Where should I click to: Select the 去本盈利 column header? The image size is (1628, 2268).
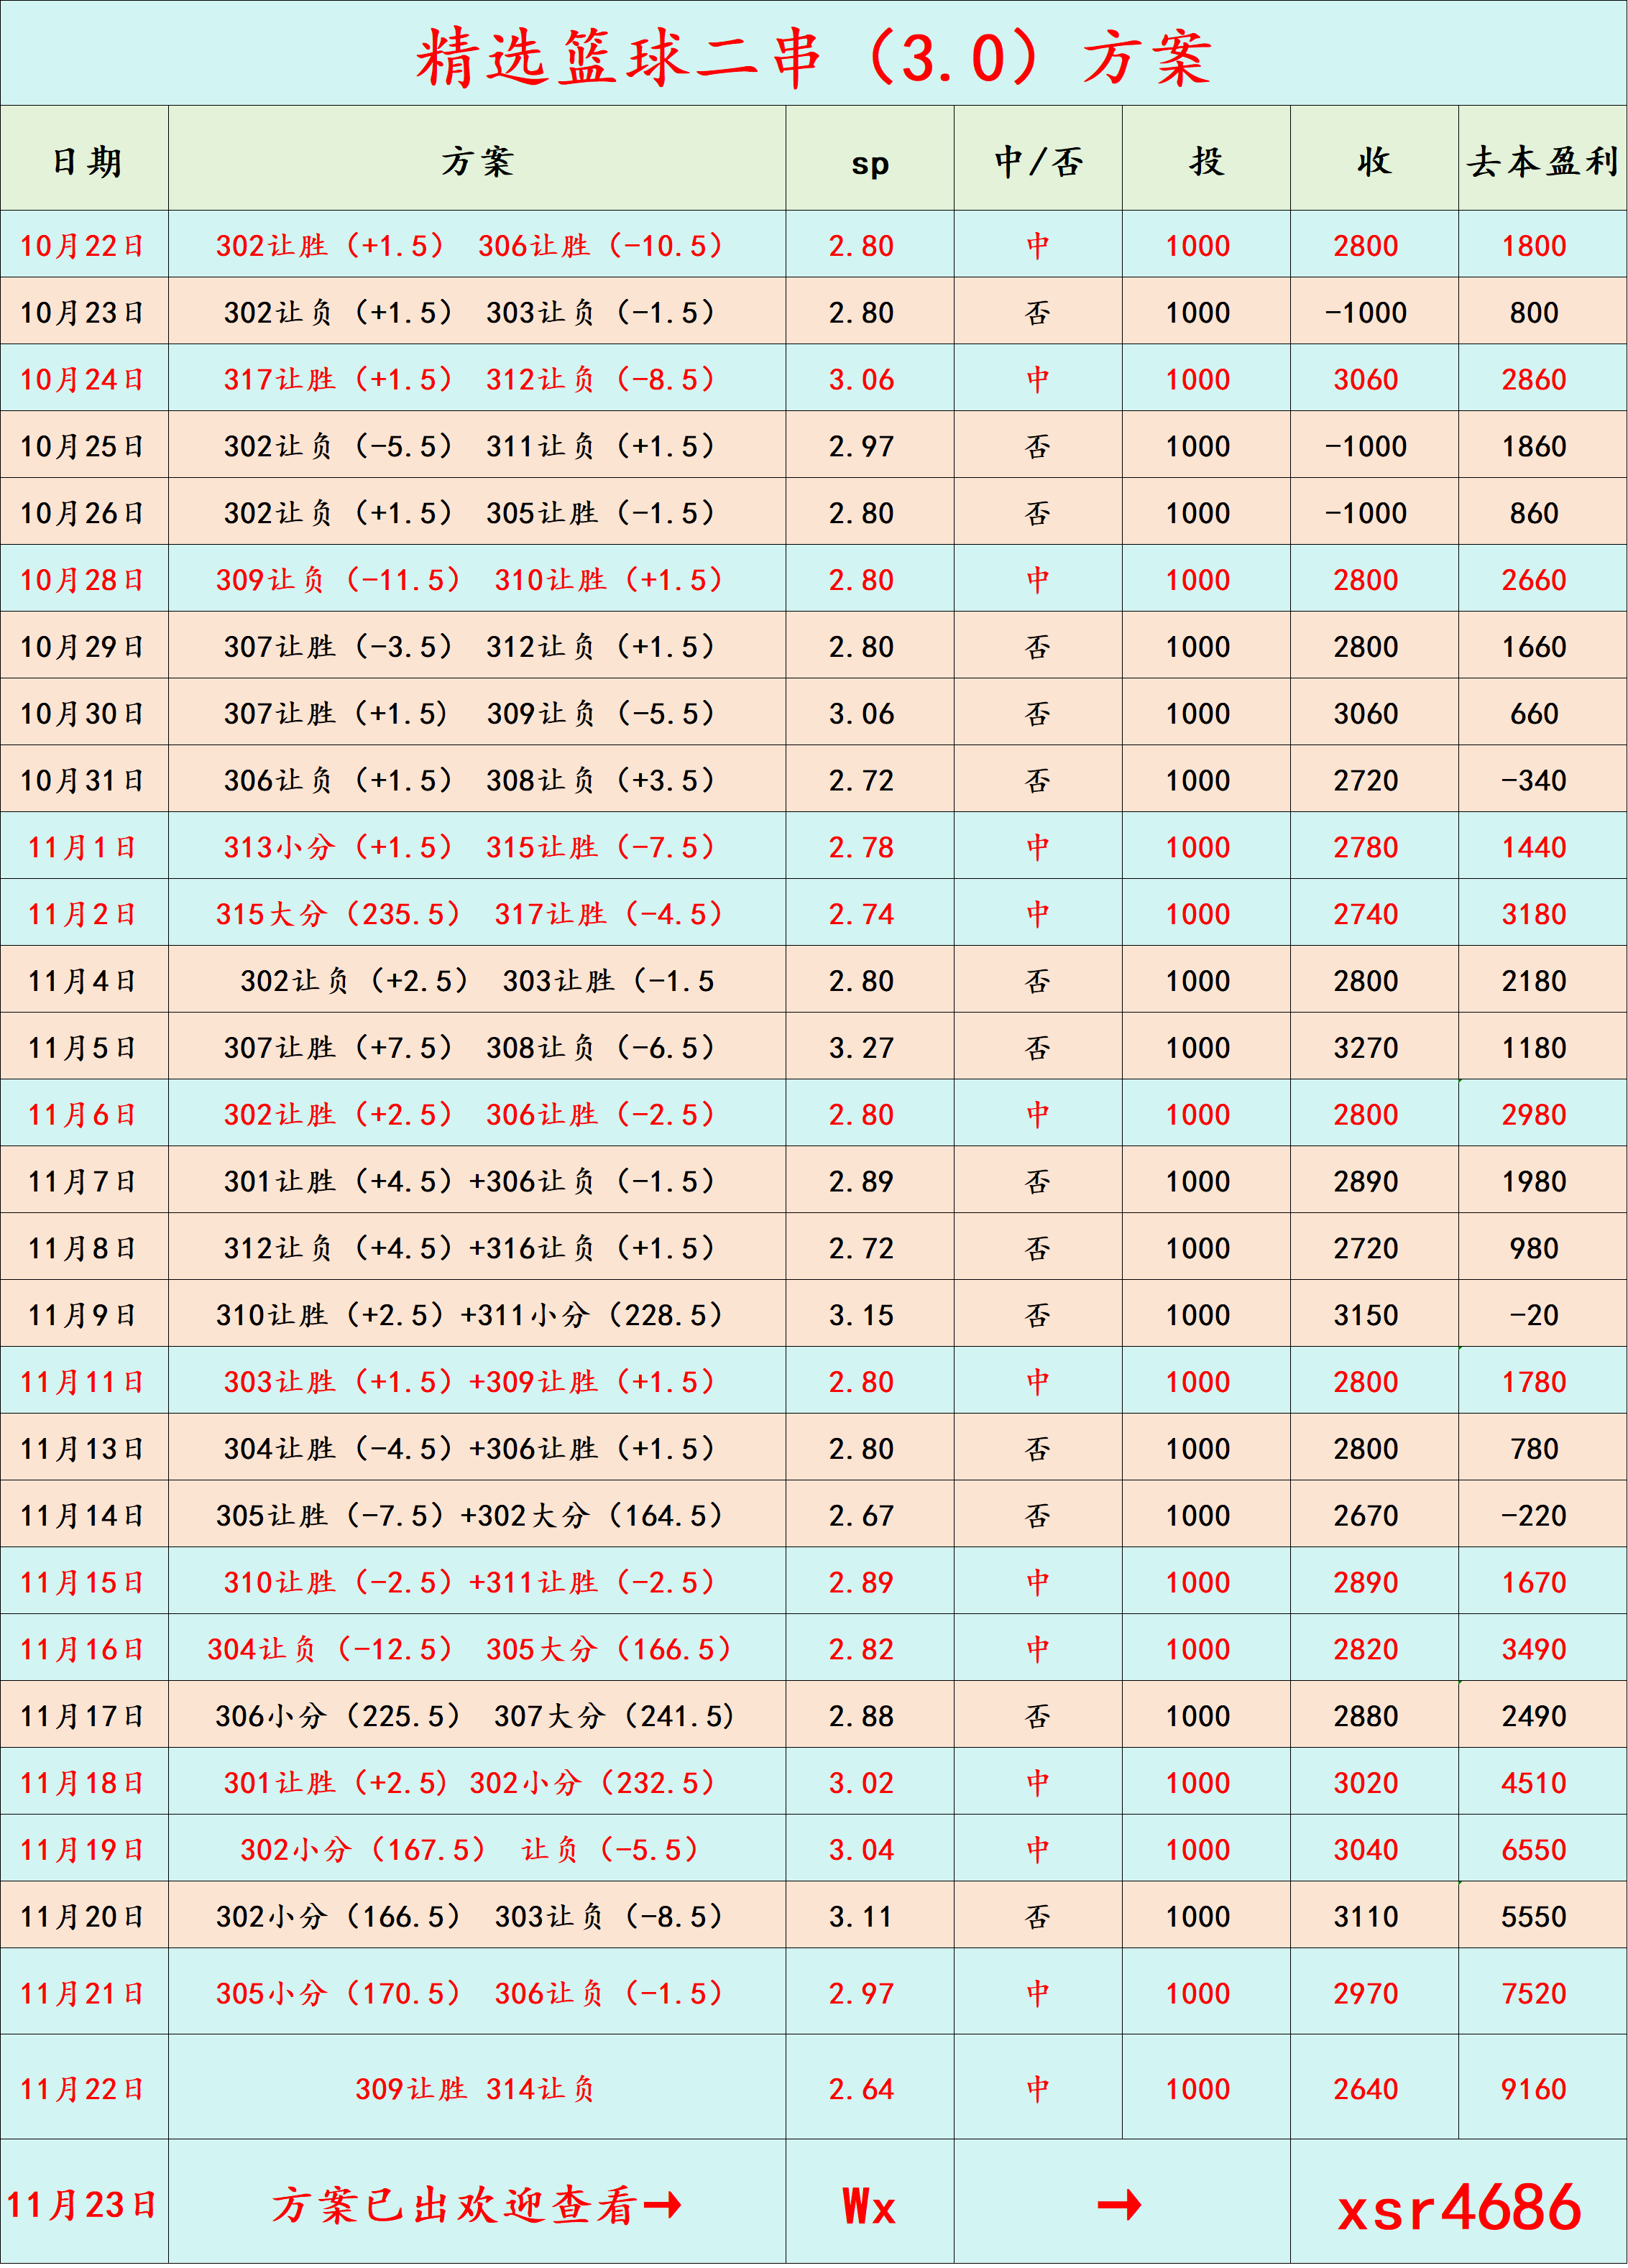[1542, 160]
